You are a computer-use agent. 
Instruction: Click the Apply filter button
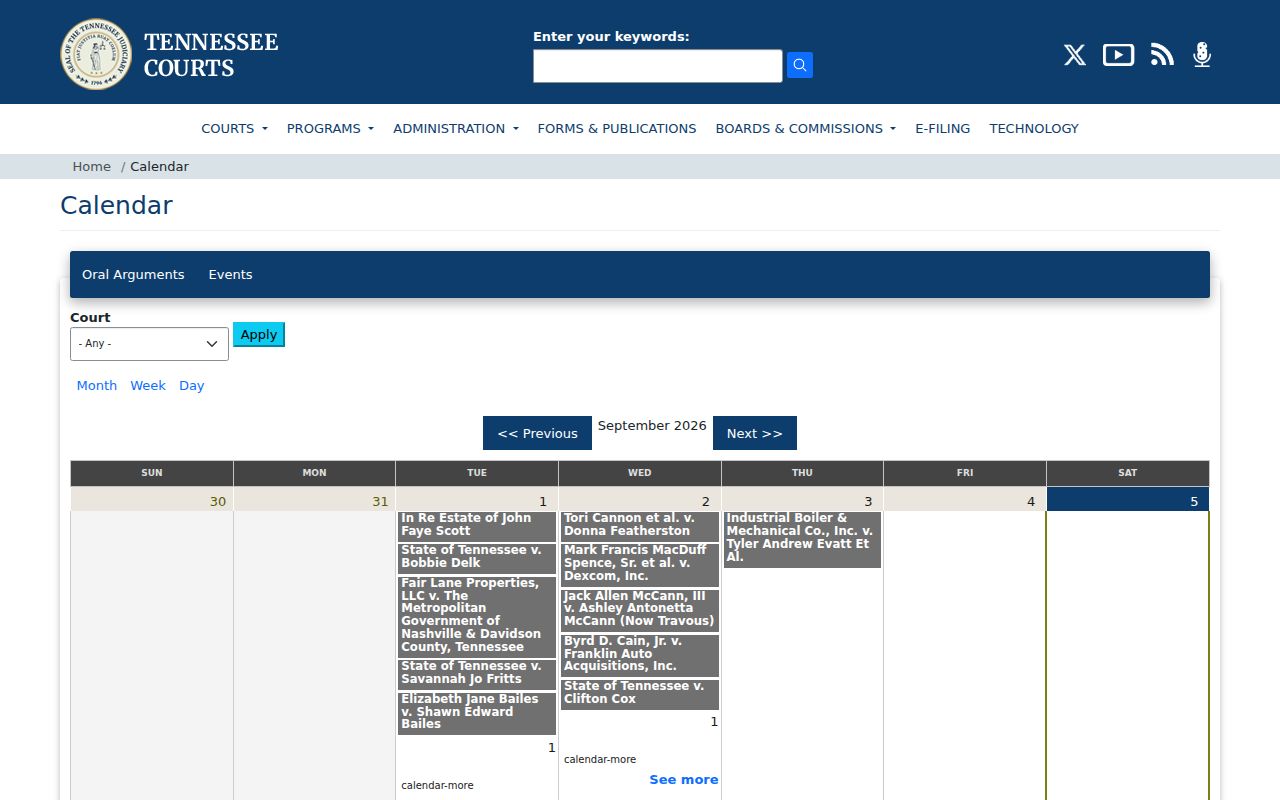[x=259, y=335]
